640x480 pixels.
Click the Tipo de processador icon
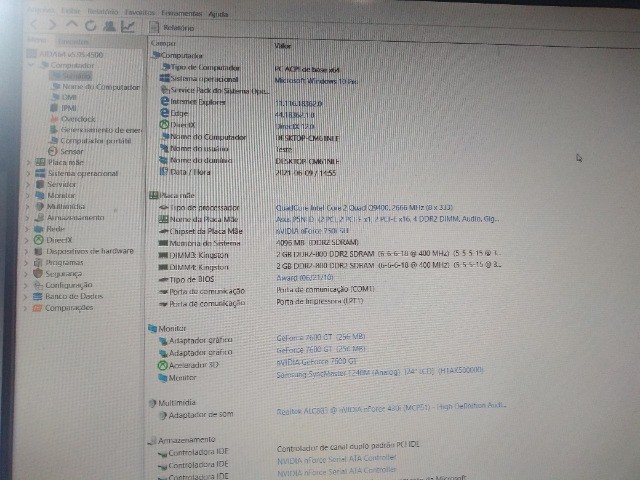[x=163, y=208]
